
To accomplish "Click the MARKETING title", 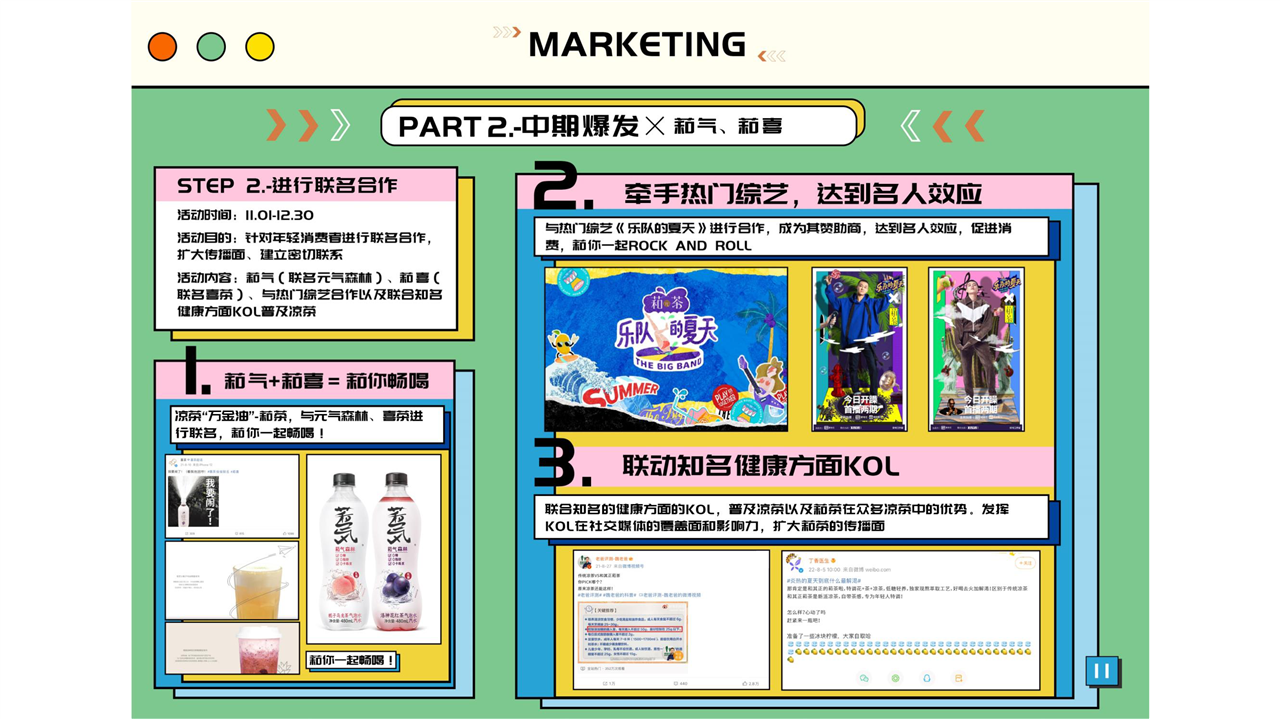I will point(637,45).
